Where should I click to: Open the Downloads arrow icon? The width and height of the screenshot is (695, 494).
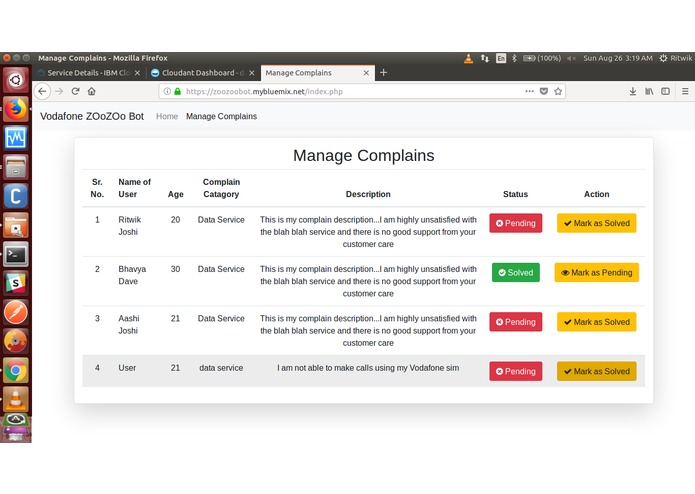[x=633, y=91]
